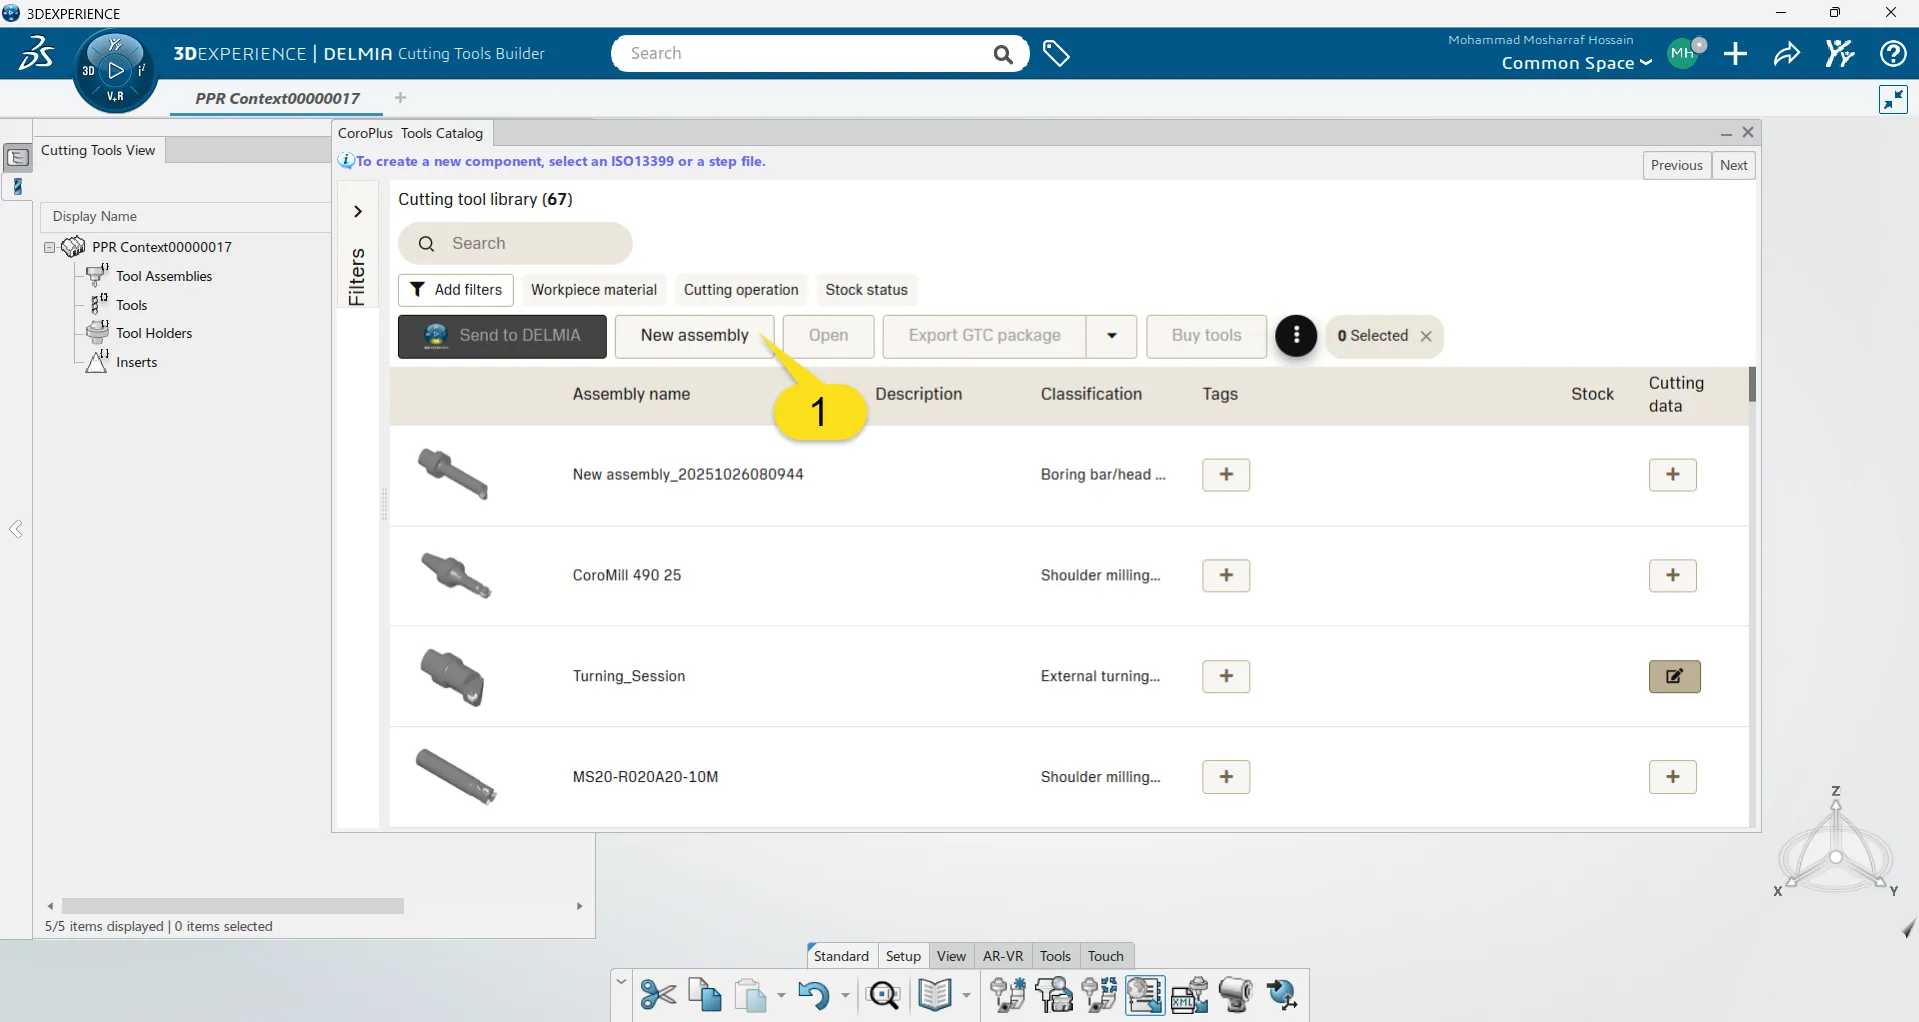The image size is (1919, 1022).
Task: Open the tag icon beside search
Action: pos(1056,54)
